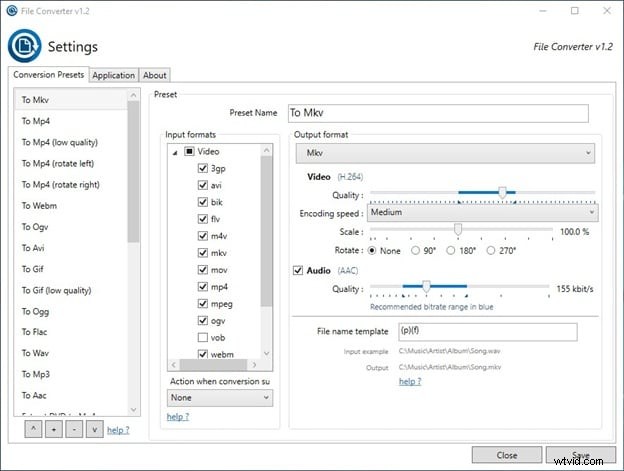Select None rotation option
The width and height of the screenshot is (624, 471).
[372, 251]
